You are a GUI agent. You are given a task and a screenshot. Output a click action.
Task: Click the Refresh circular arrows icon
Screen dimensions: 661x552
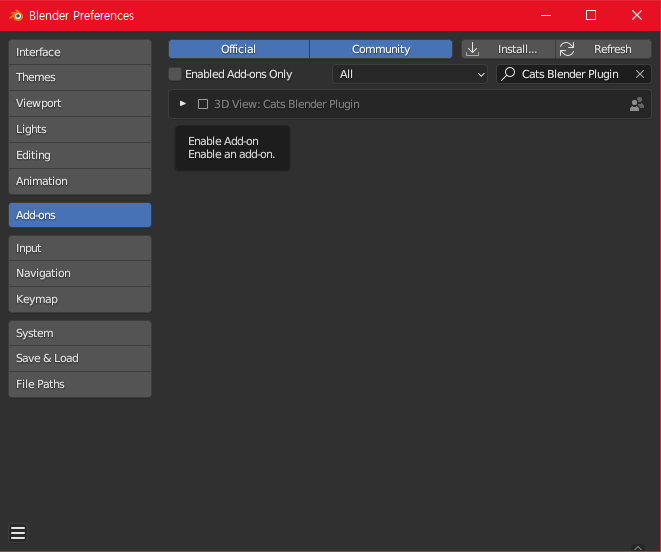(567, 49)
